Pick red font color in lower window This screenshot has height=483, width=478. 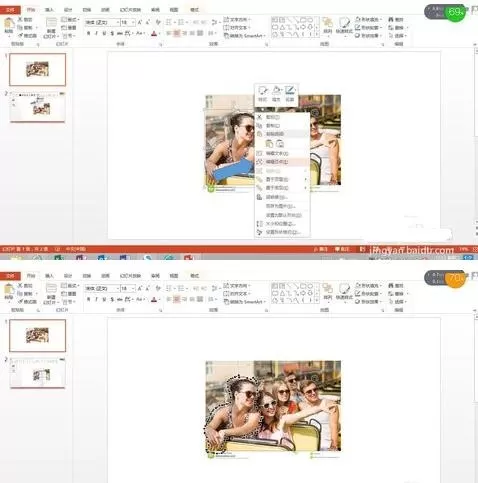click(154, 299)
